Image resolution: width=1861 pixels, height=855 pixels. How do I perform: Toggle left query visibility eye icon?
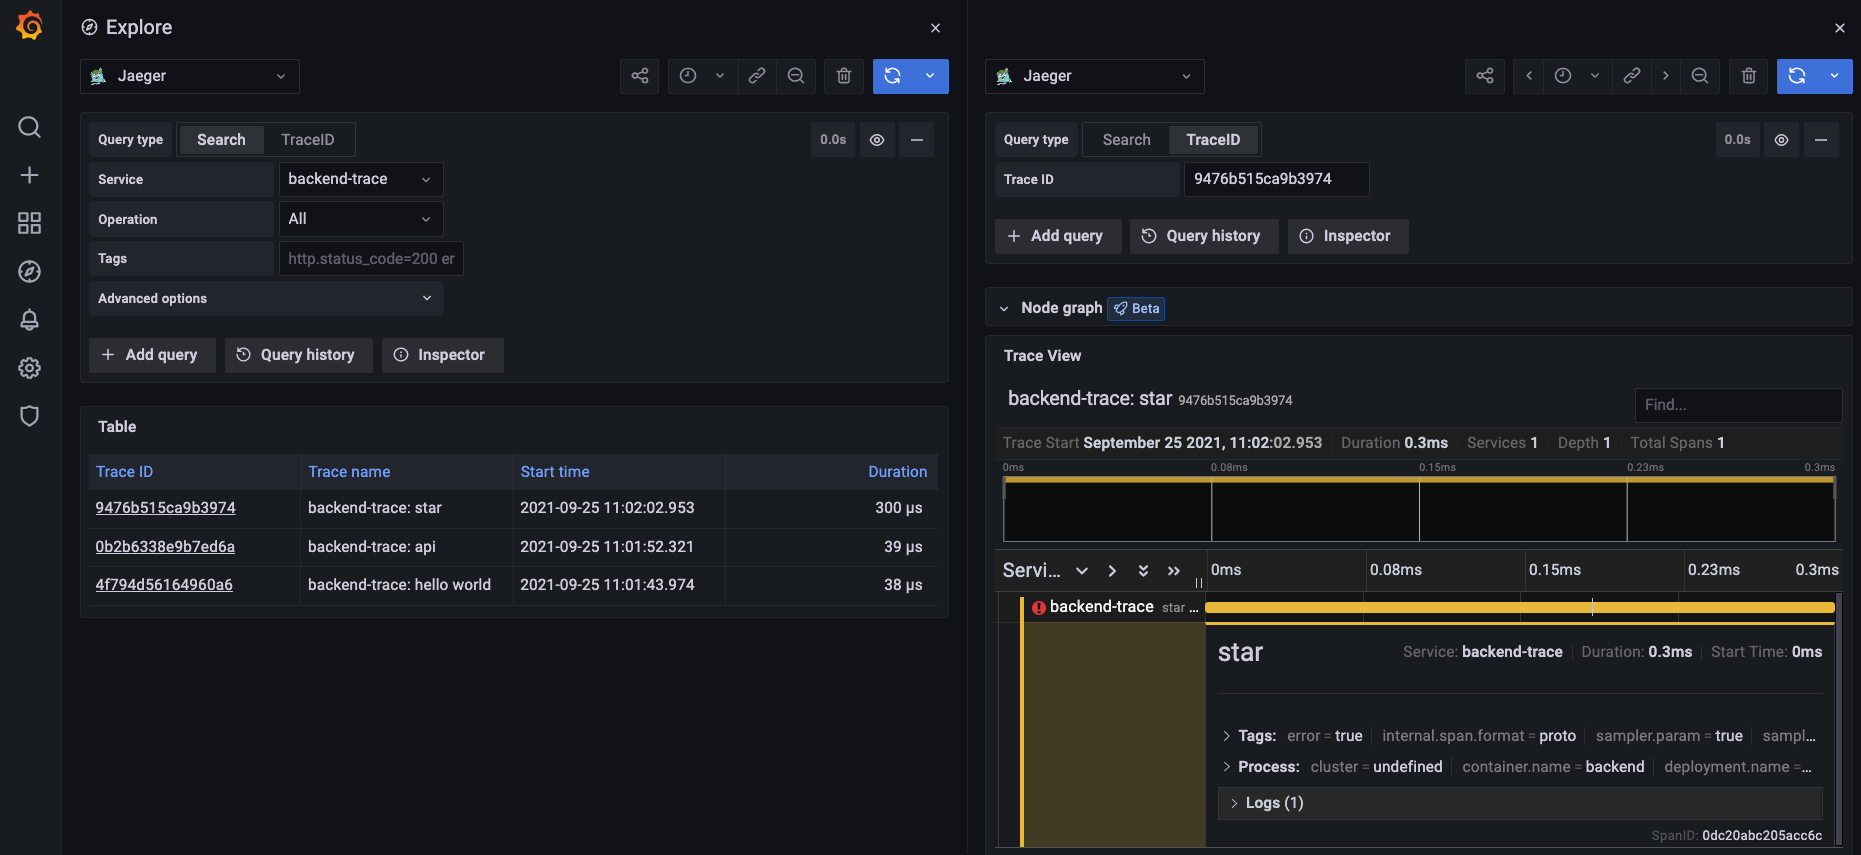[x=877, y=140]
